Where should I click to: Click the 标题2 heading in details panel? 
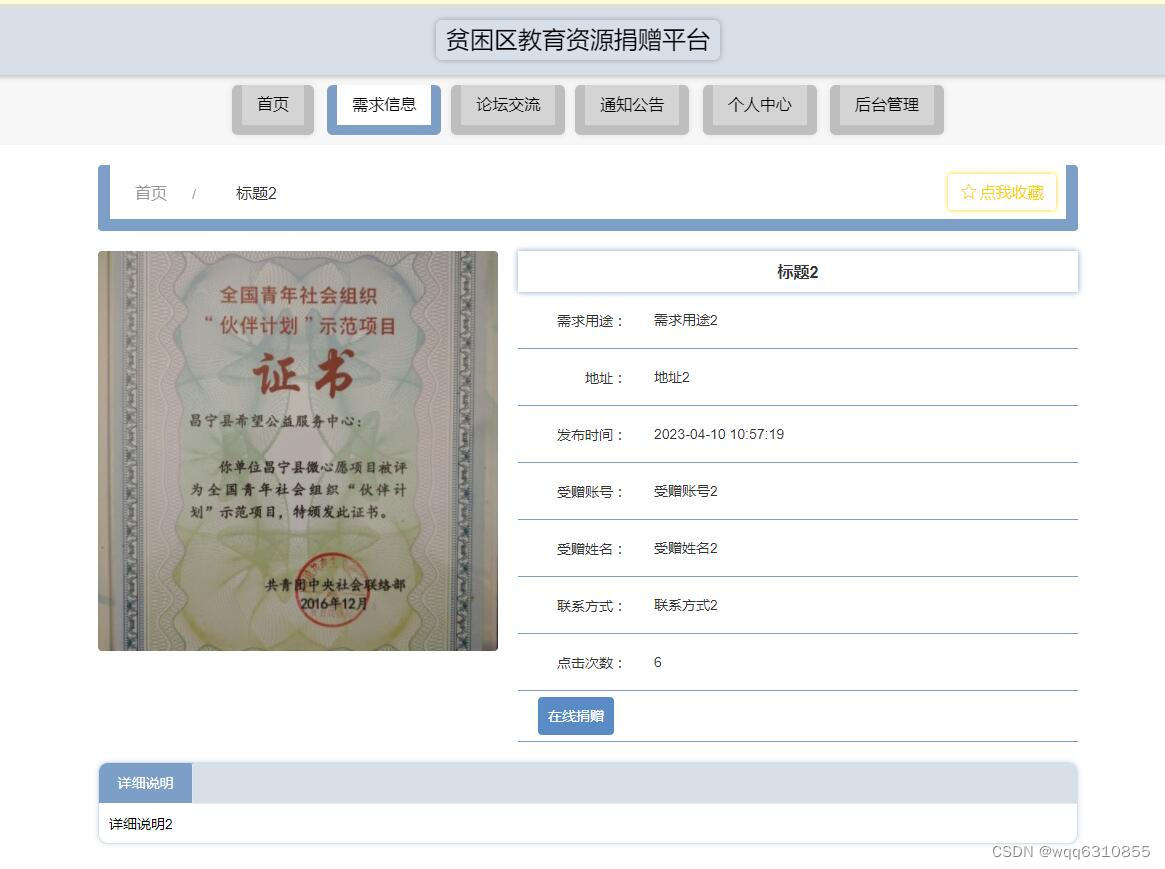797,272
